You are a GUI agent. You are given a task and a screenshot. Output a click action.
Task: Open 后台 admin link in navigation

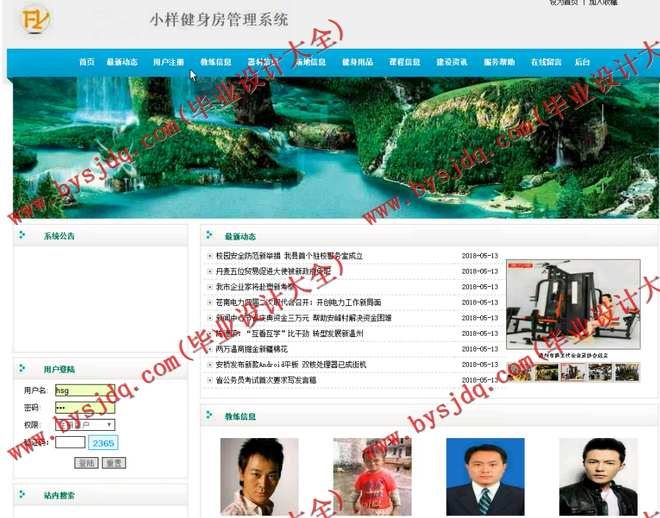(582, 62)
